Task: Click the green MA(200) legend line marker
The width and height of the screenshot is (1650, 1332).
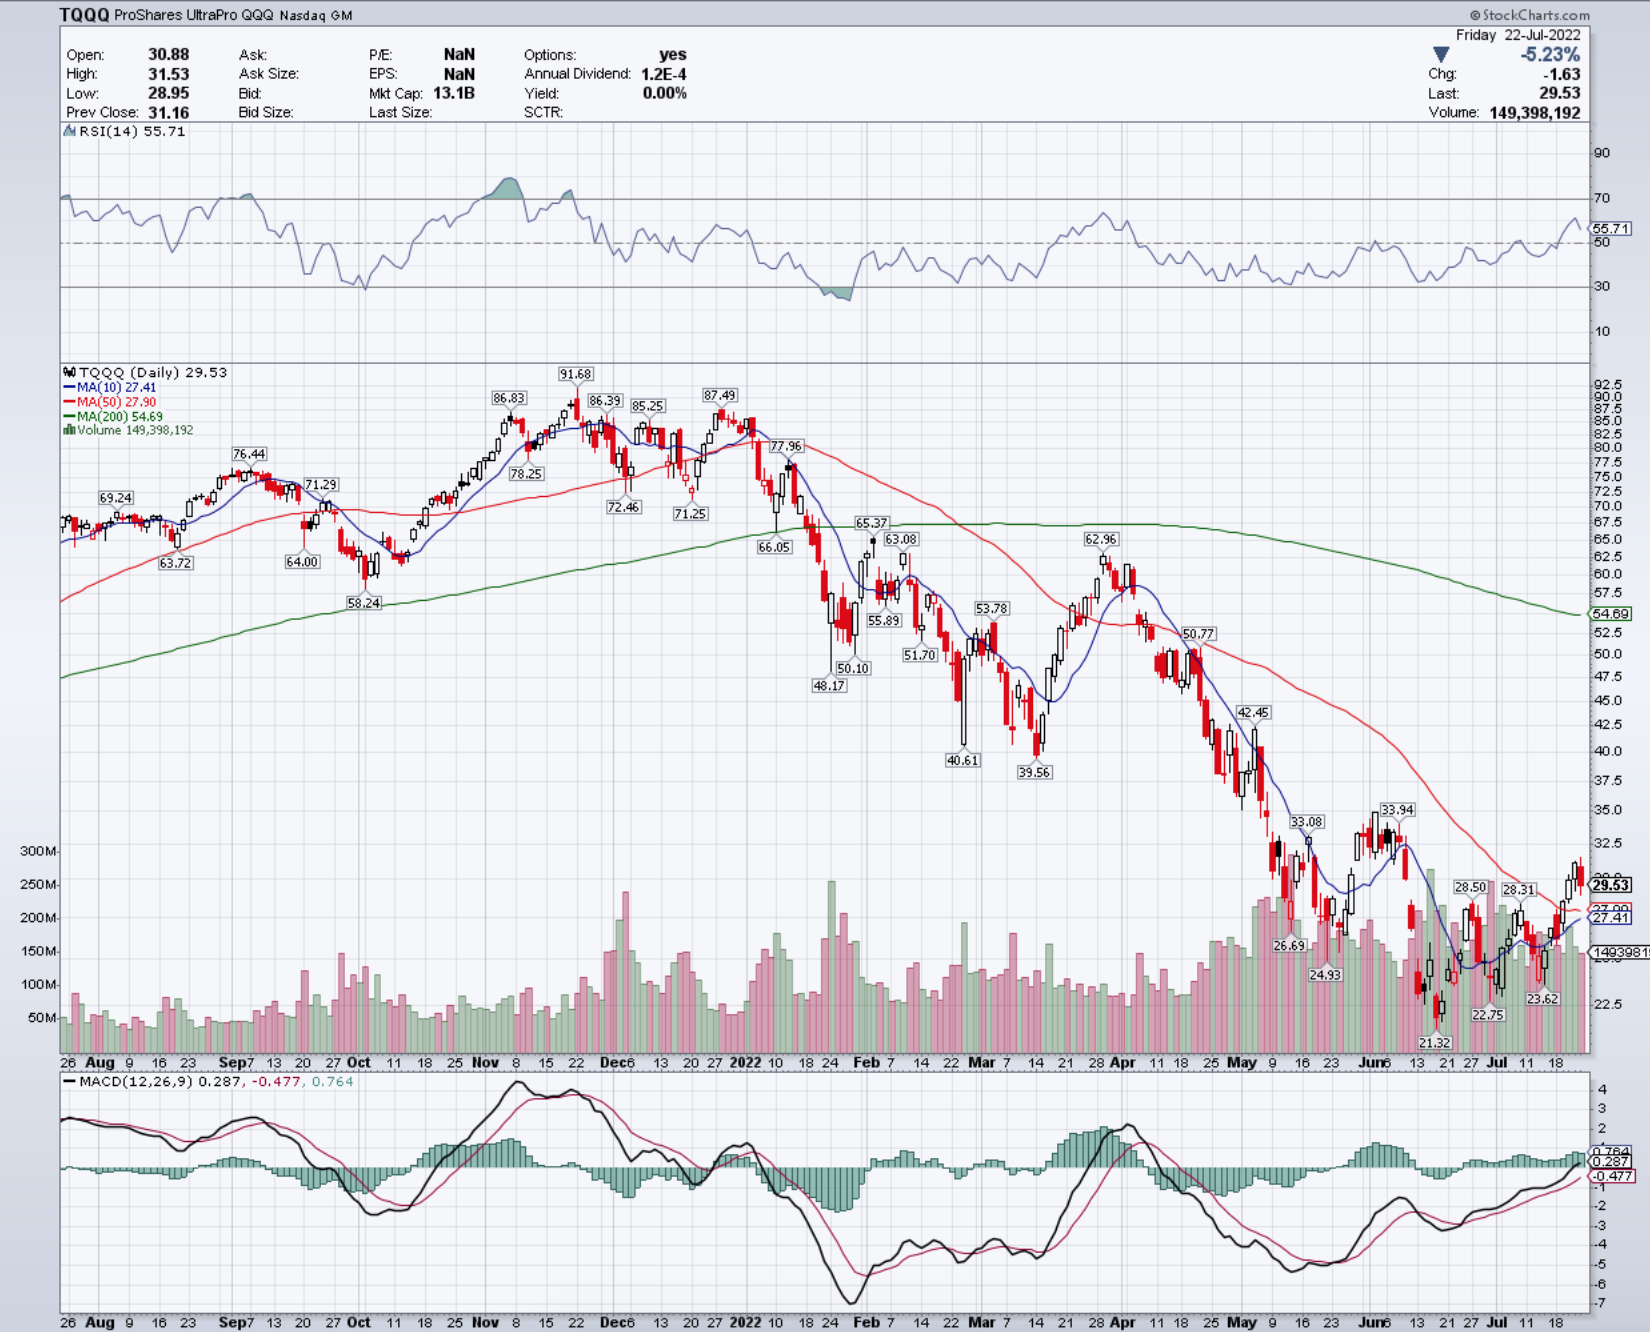Action: [x=69, y=416]
